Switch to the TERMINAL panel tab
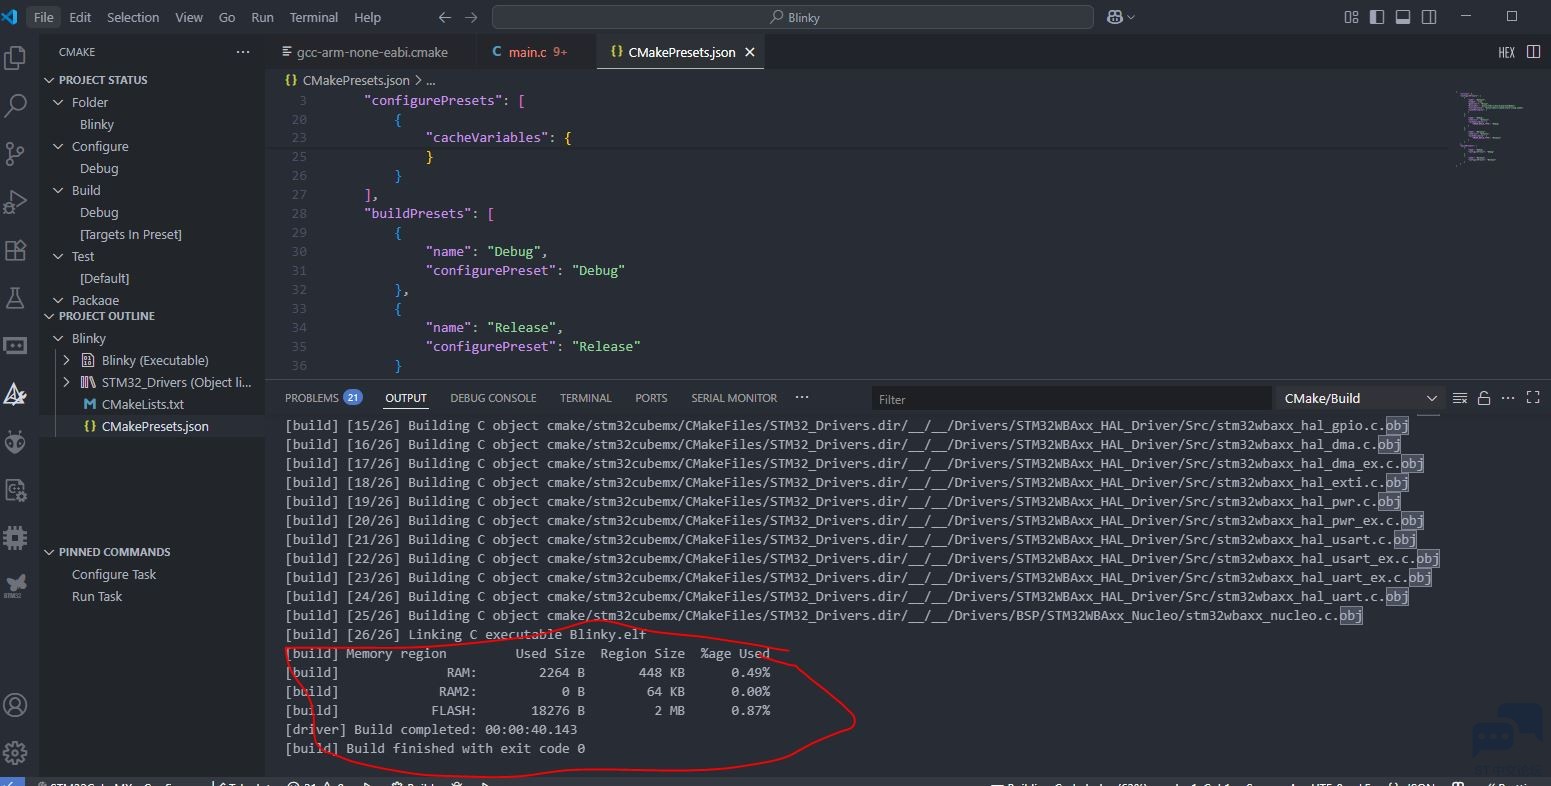1551x786 pixels. pos(585,398)
